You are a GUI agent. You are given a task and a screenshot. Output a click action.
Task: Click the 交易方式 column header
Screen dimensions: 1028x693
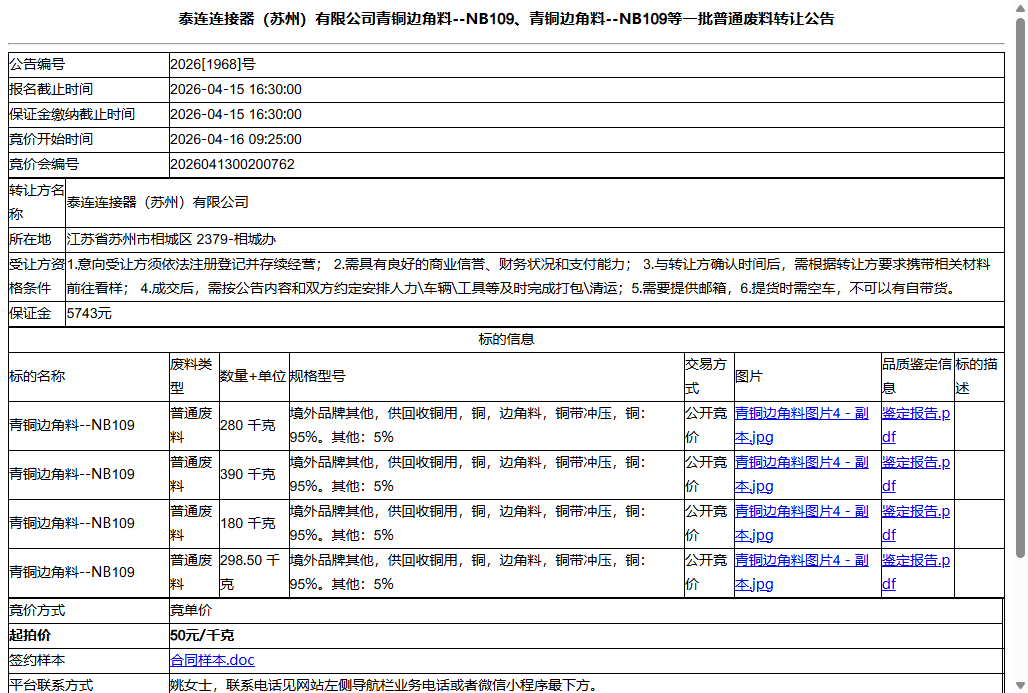(705, 376)
